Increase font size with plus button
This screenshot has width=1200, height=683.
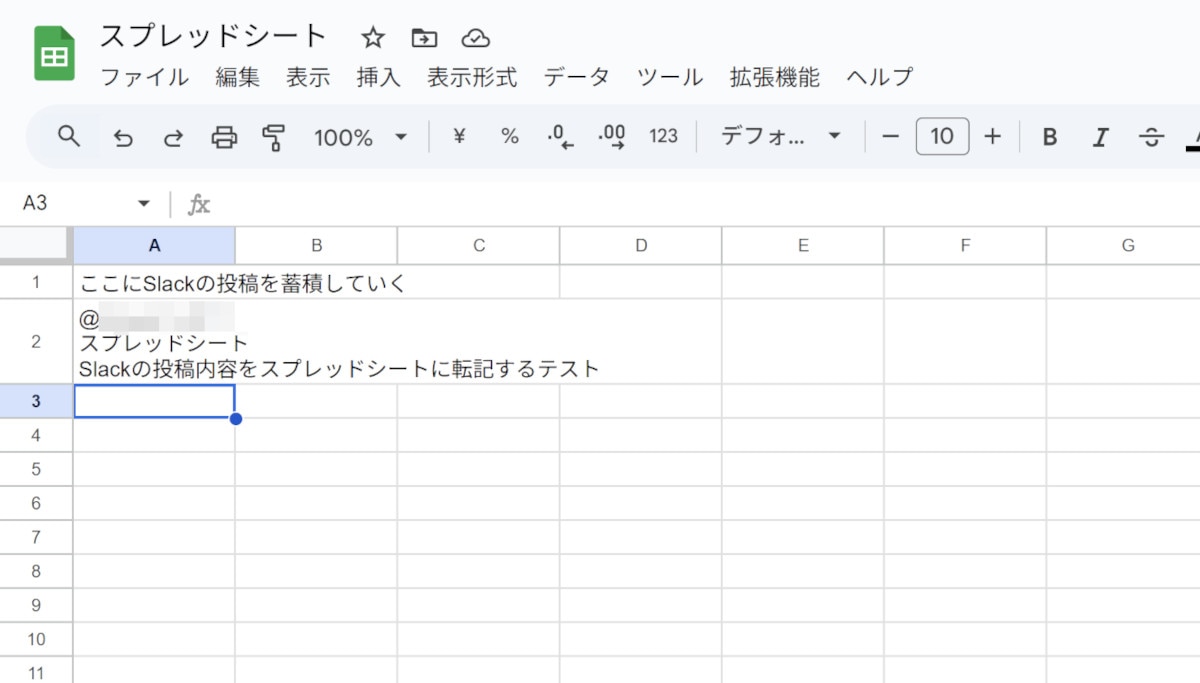tap(992, 137)
